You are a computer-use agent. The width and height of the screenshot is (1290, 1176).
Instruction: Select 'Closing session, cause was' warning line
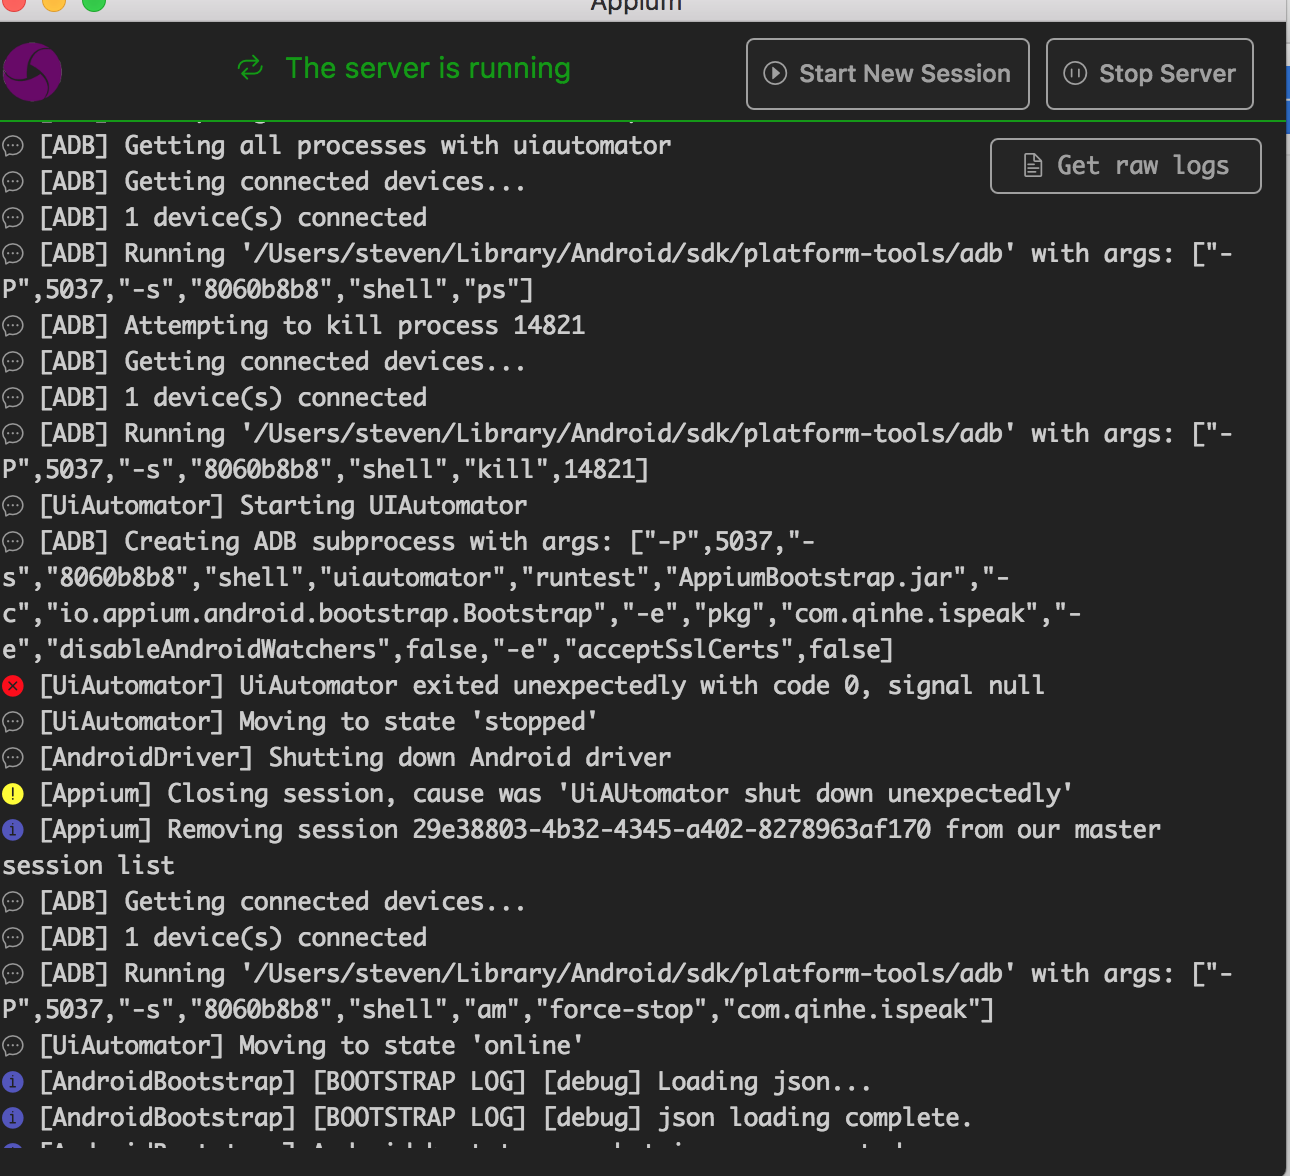pyautogui.click(x=556, y=794)
